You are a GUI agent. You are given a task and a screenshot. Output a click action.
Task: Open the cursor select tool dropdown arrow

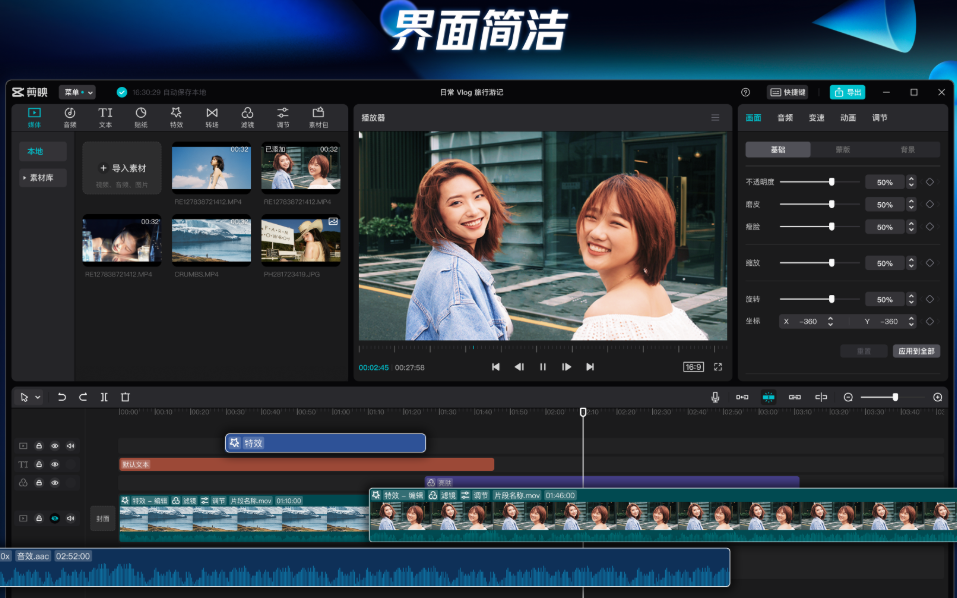38,397
